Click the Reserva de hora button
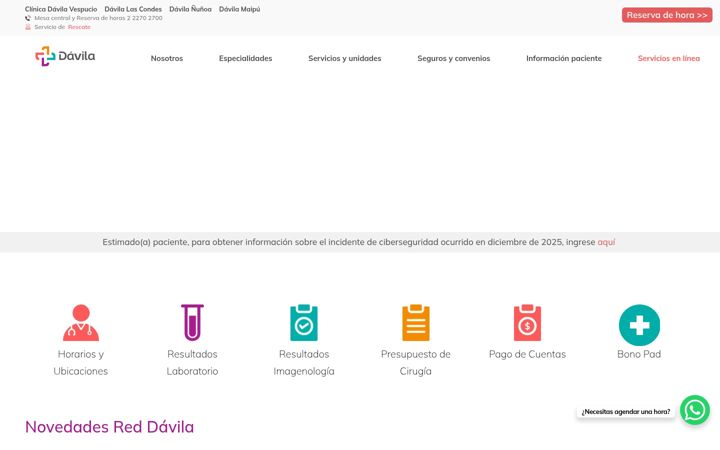720x450 pixels. [667, 15]
